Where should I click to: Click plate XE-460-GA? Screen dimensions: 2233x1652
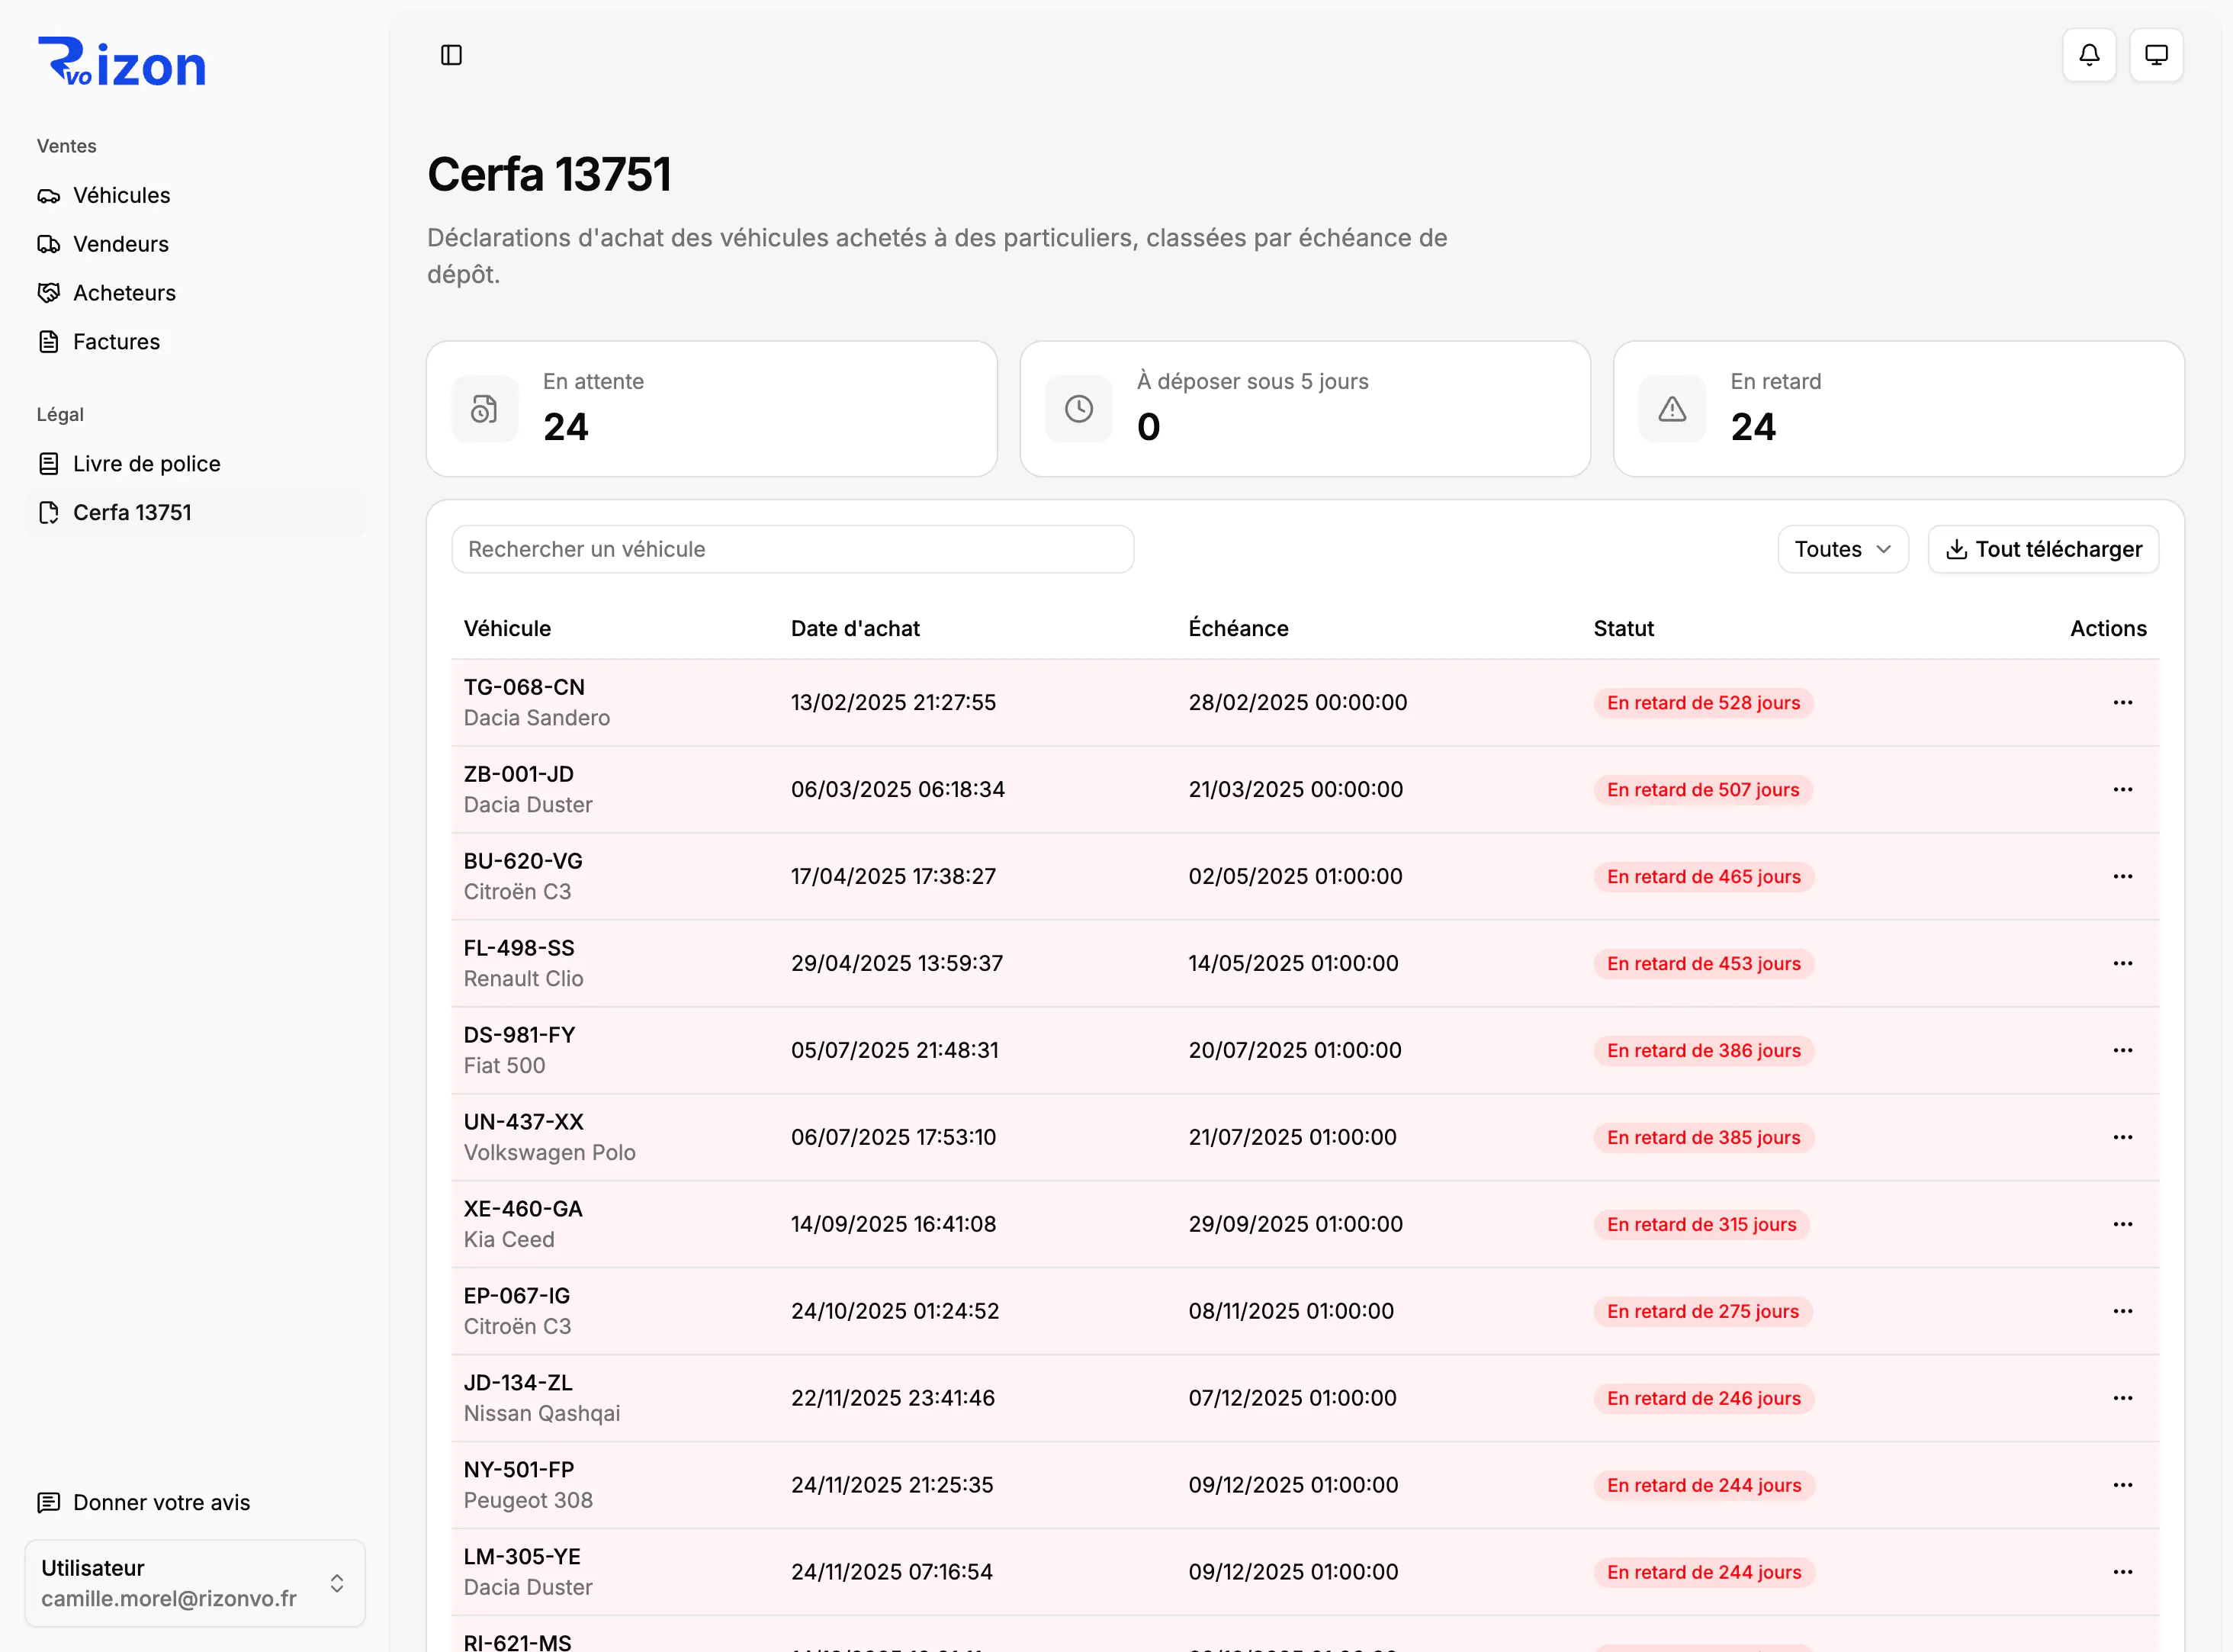523,1209
